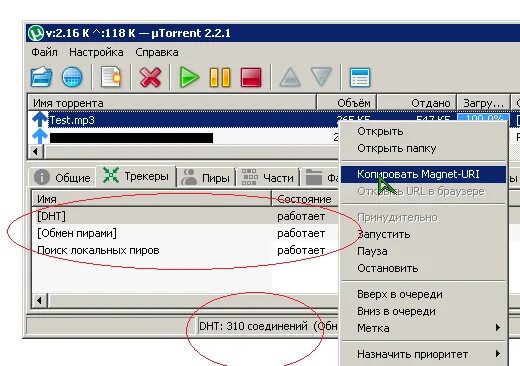Screen dimensions: 520x366
Task: Expand the Назначить приоритет submenu
Action: click(x=423, y=354)
